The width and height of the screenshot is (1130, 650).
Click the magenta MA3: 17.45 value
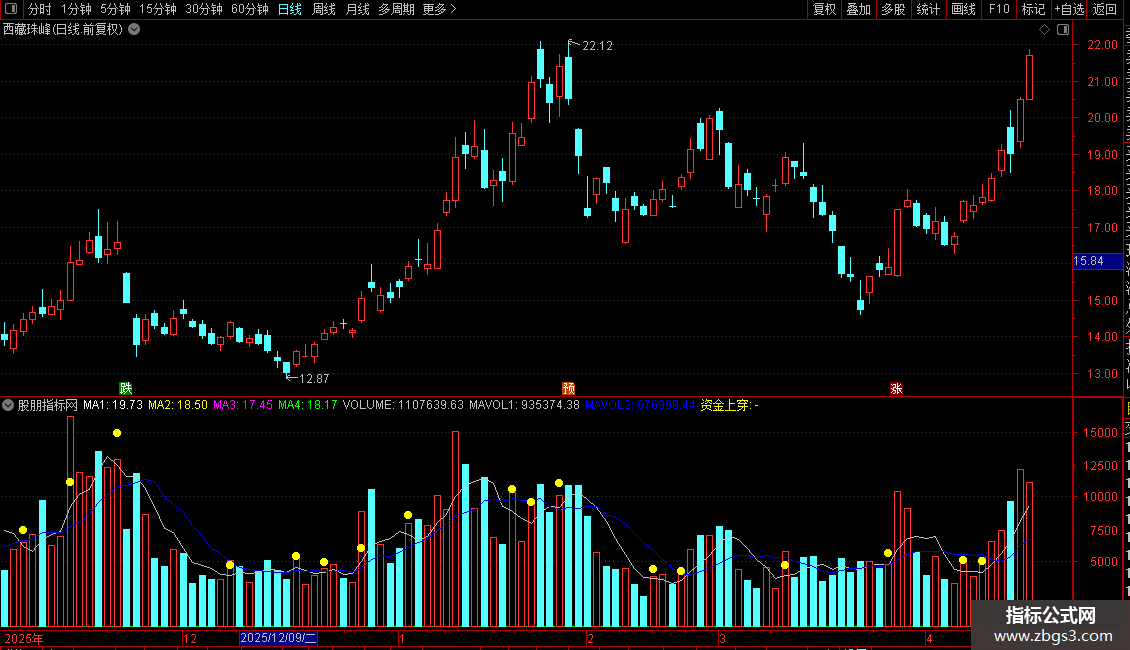point(243,405)
